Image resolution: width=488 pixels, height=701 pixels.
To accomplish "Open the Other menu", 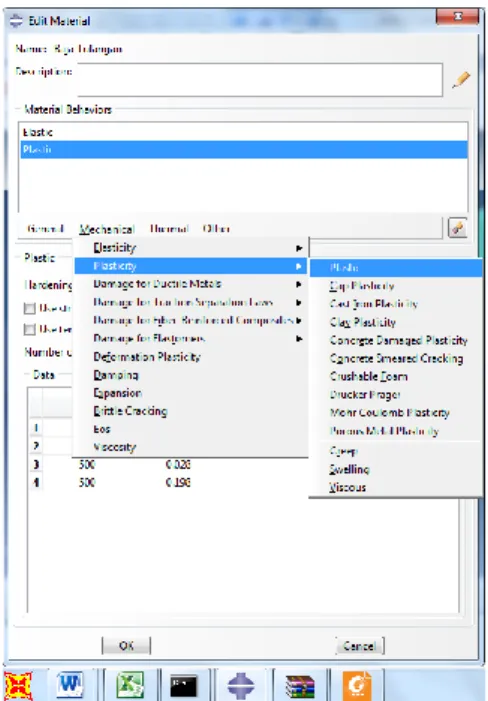I will [216, 228].
